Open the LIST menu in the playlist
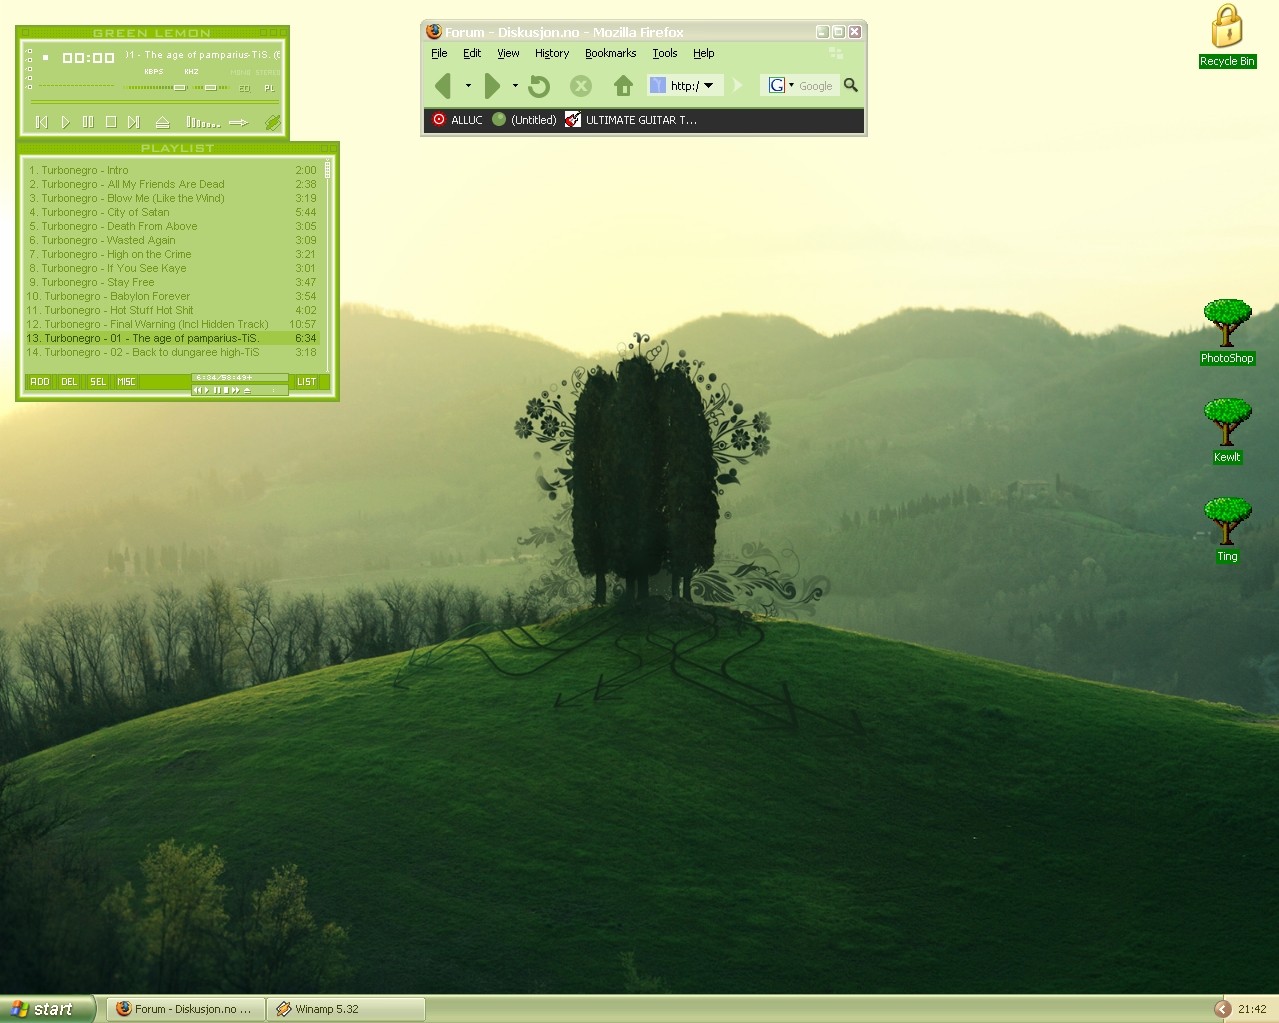This screenshot has width=1279, height=1023. pyautogui.click(x=306, y=381)
